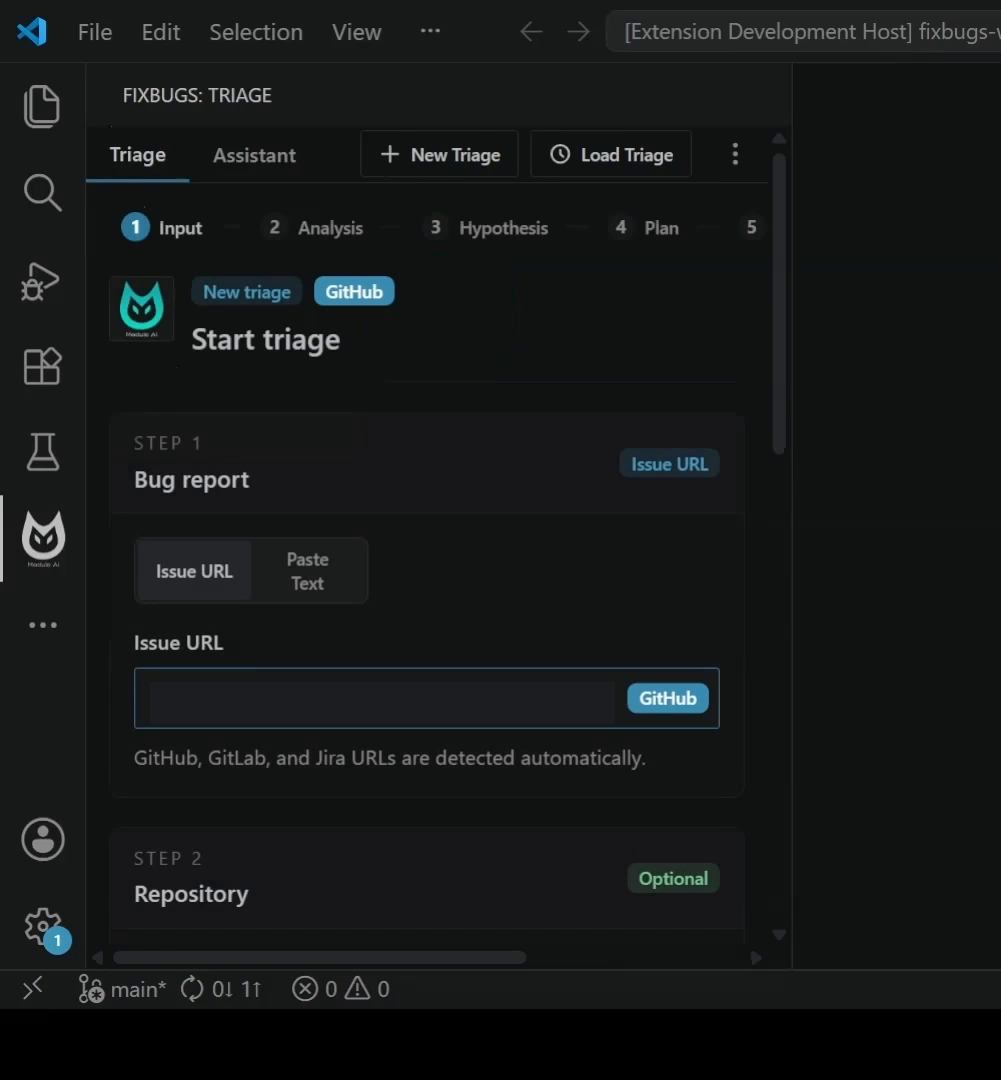Open the View menu
Viewport: 1001px width, 1080px height.
[356, 32]
